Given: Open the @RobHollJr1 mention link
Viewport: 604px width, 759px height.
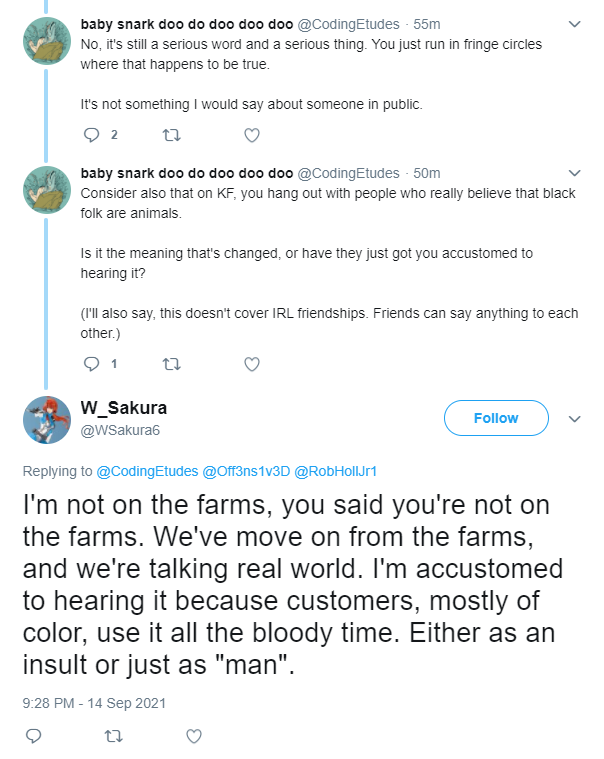Looking at the screenshot, I should click(x=335, y=471).
